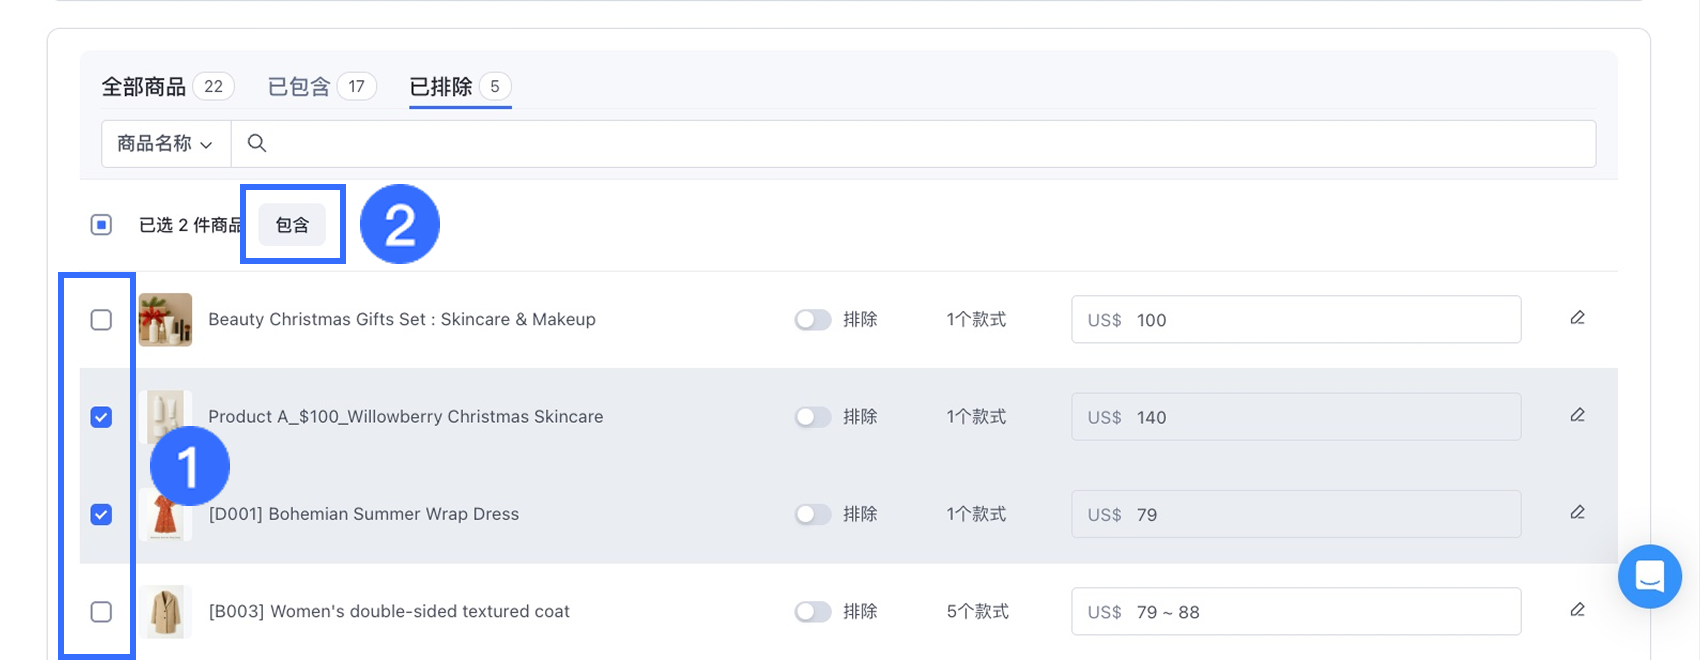Click the US$ 100 price input
The height and width of the screenshot is (660, 1700).
coord(1320,320)
